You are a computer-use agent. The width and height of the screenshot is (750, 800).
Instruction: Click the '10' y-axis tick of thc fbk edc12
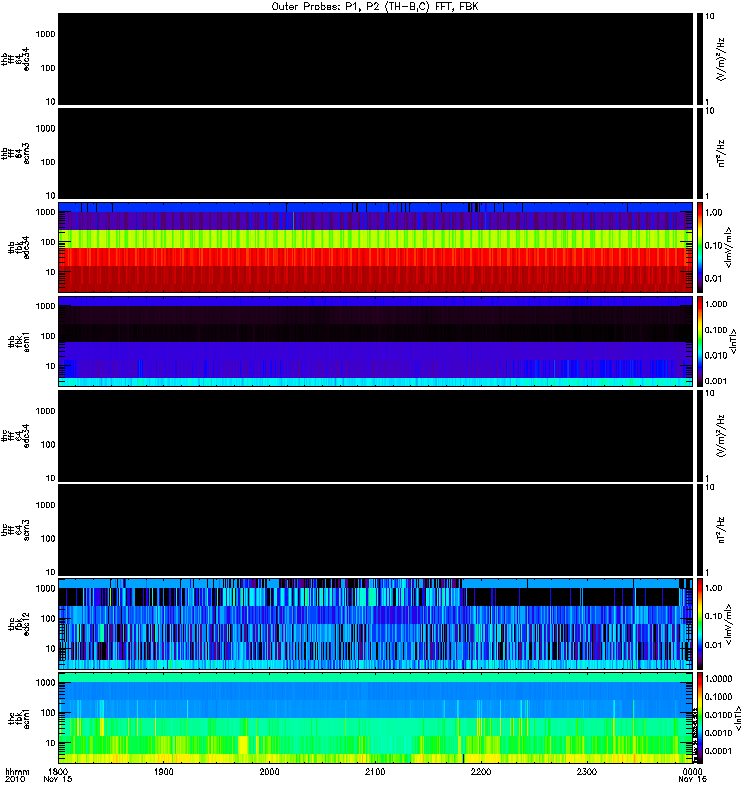(x=51, y=648)
